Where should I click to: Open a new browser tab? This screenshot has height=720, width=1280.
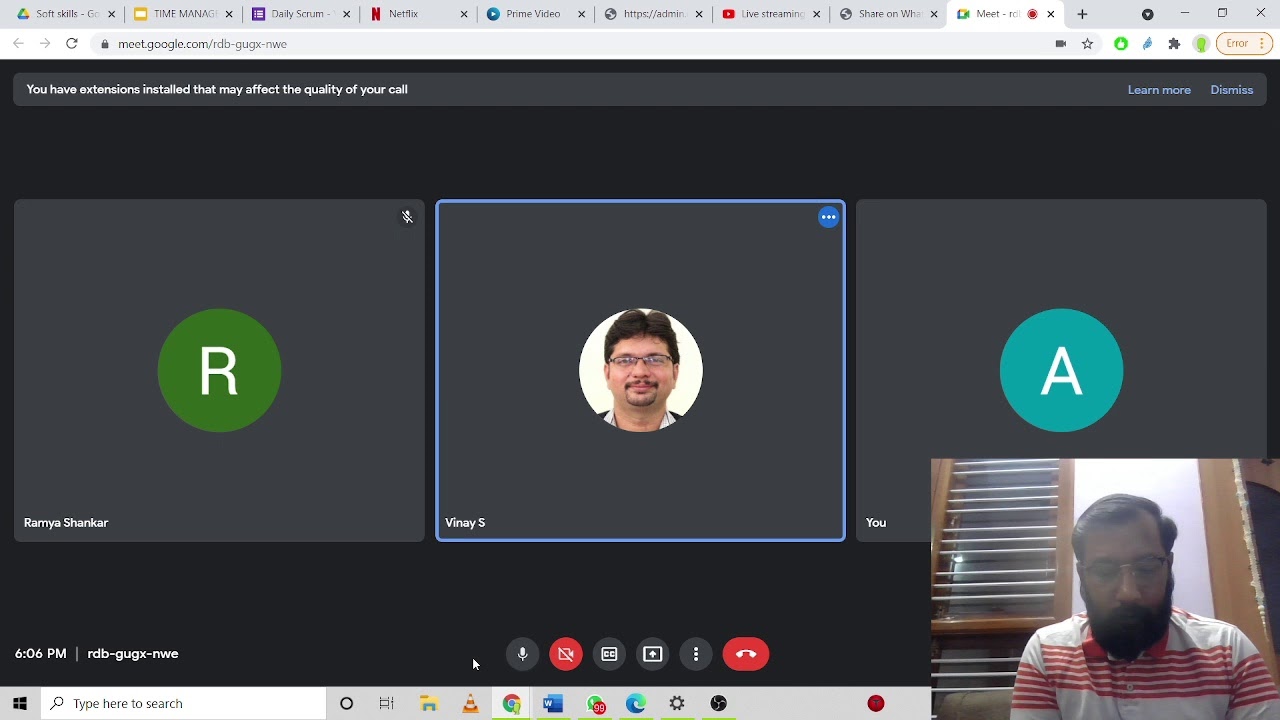point(1082,14)
